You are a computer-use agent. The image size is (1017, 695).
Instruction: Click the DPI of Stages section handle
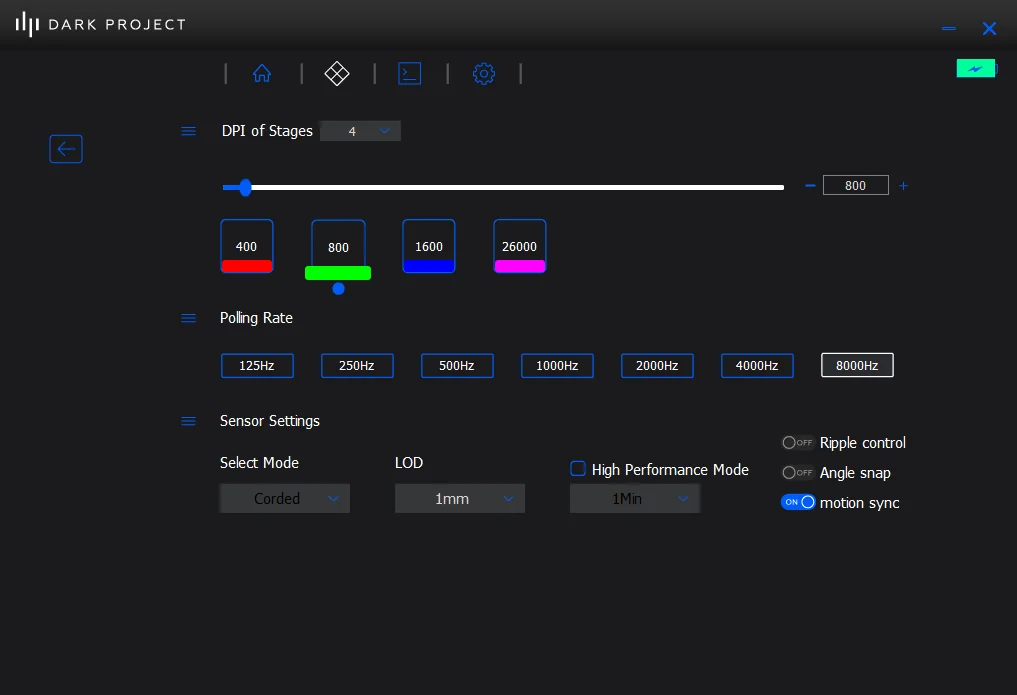point(189,131)
